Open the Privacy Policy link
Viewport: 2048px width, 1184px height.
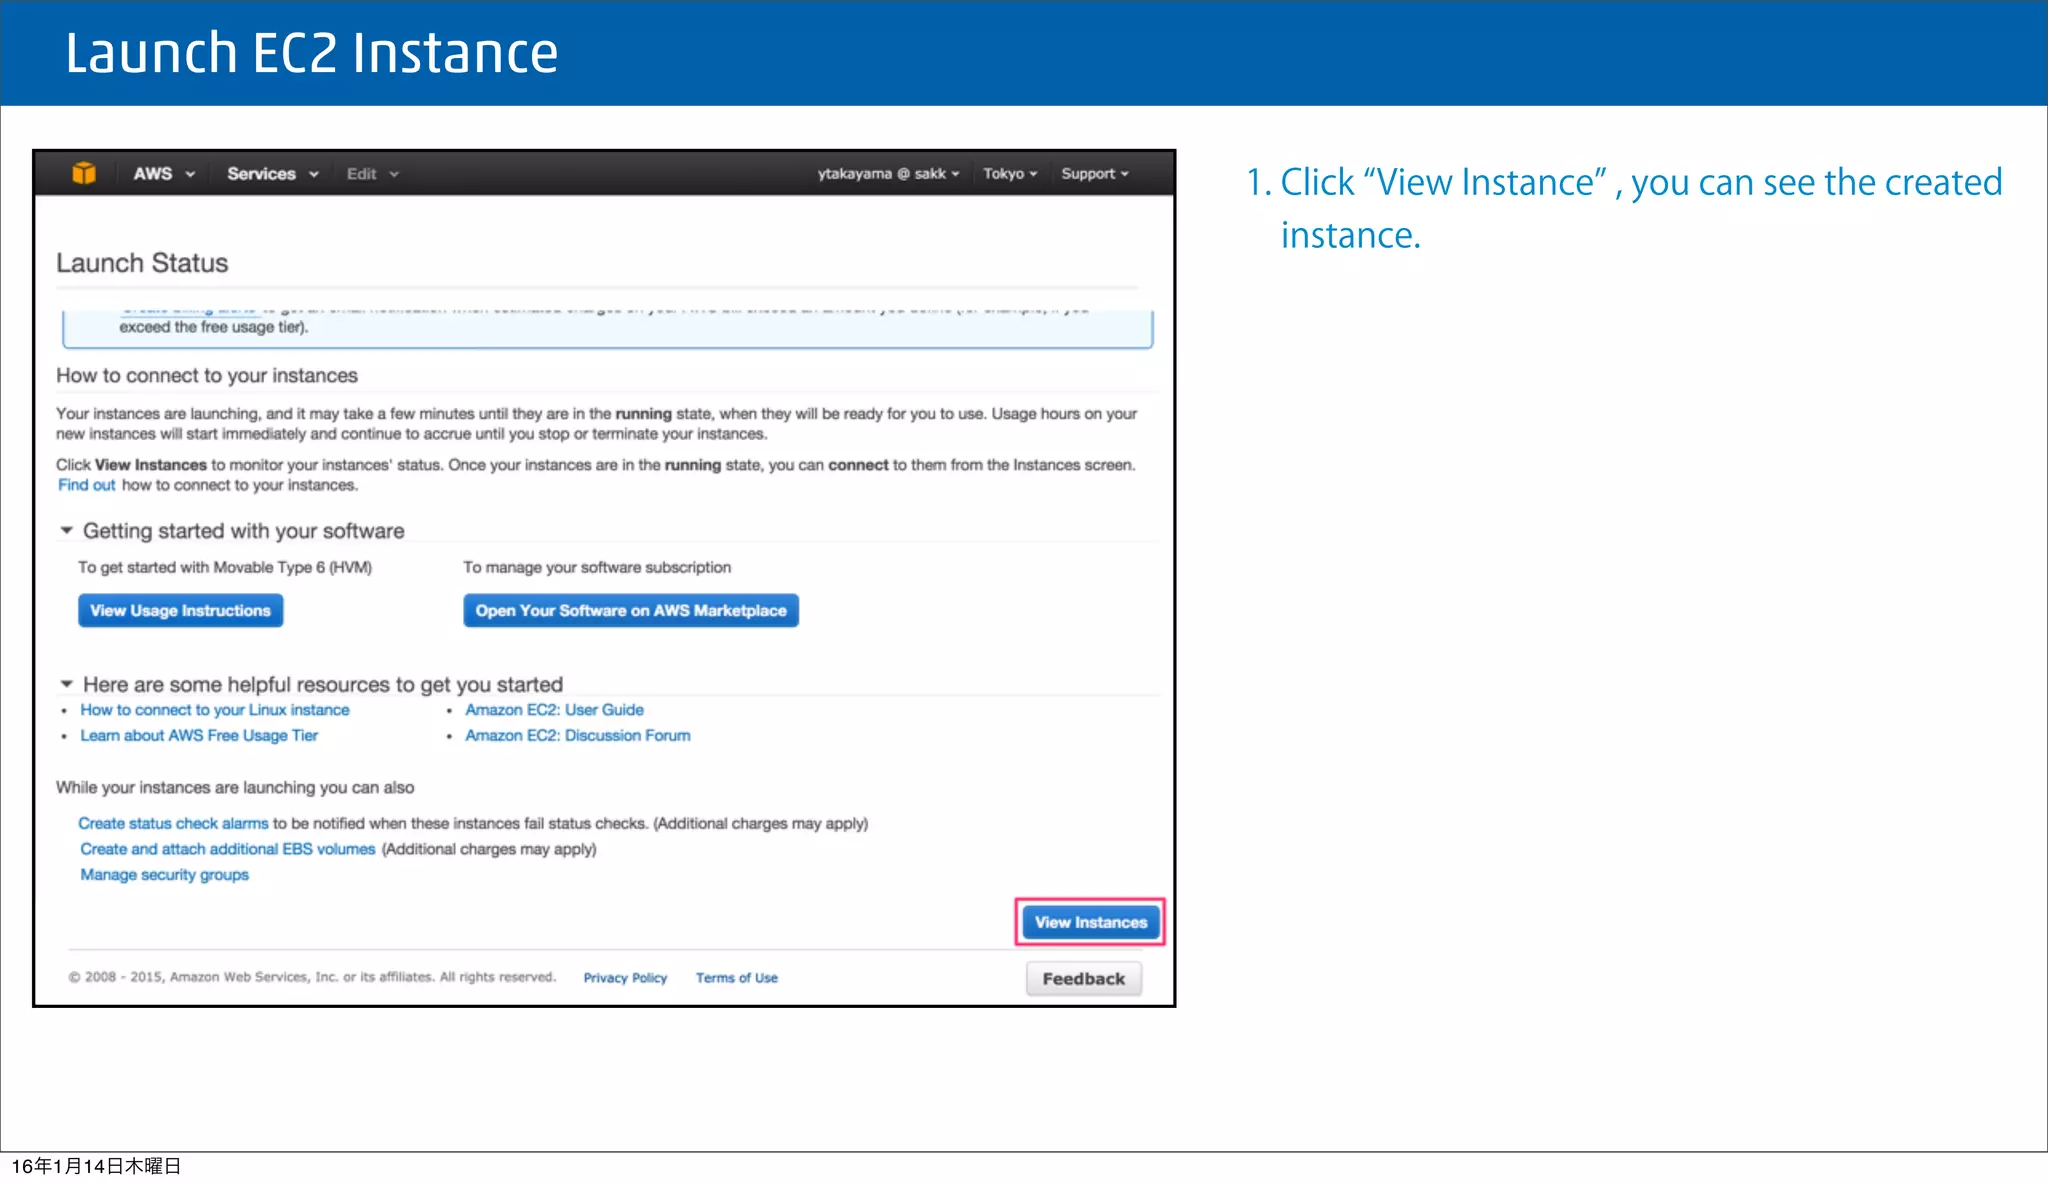[x=625, y=978]
